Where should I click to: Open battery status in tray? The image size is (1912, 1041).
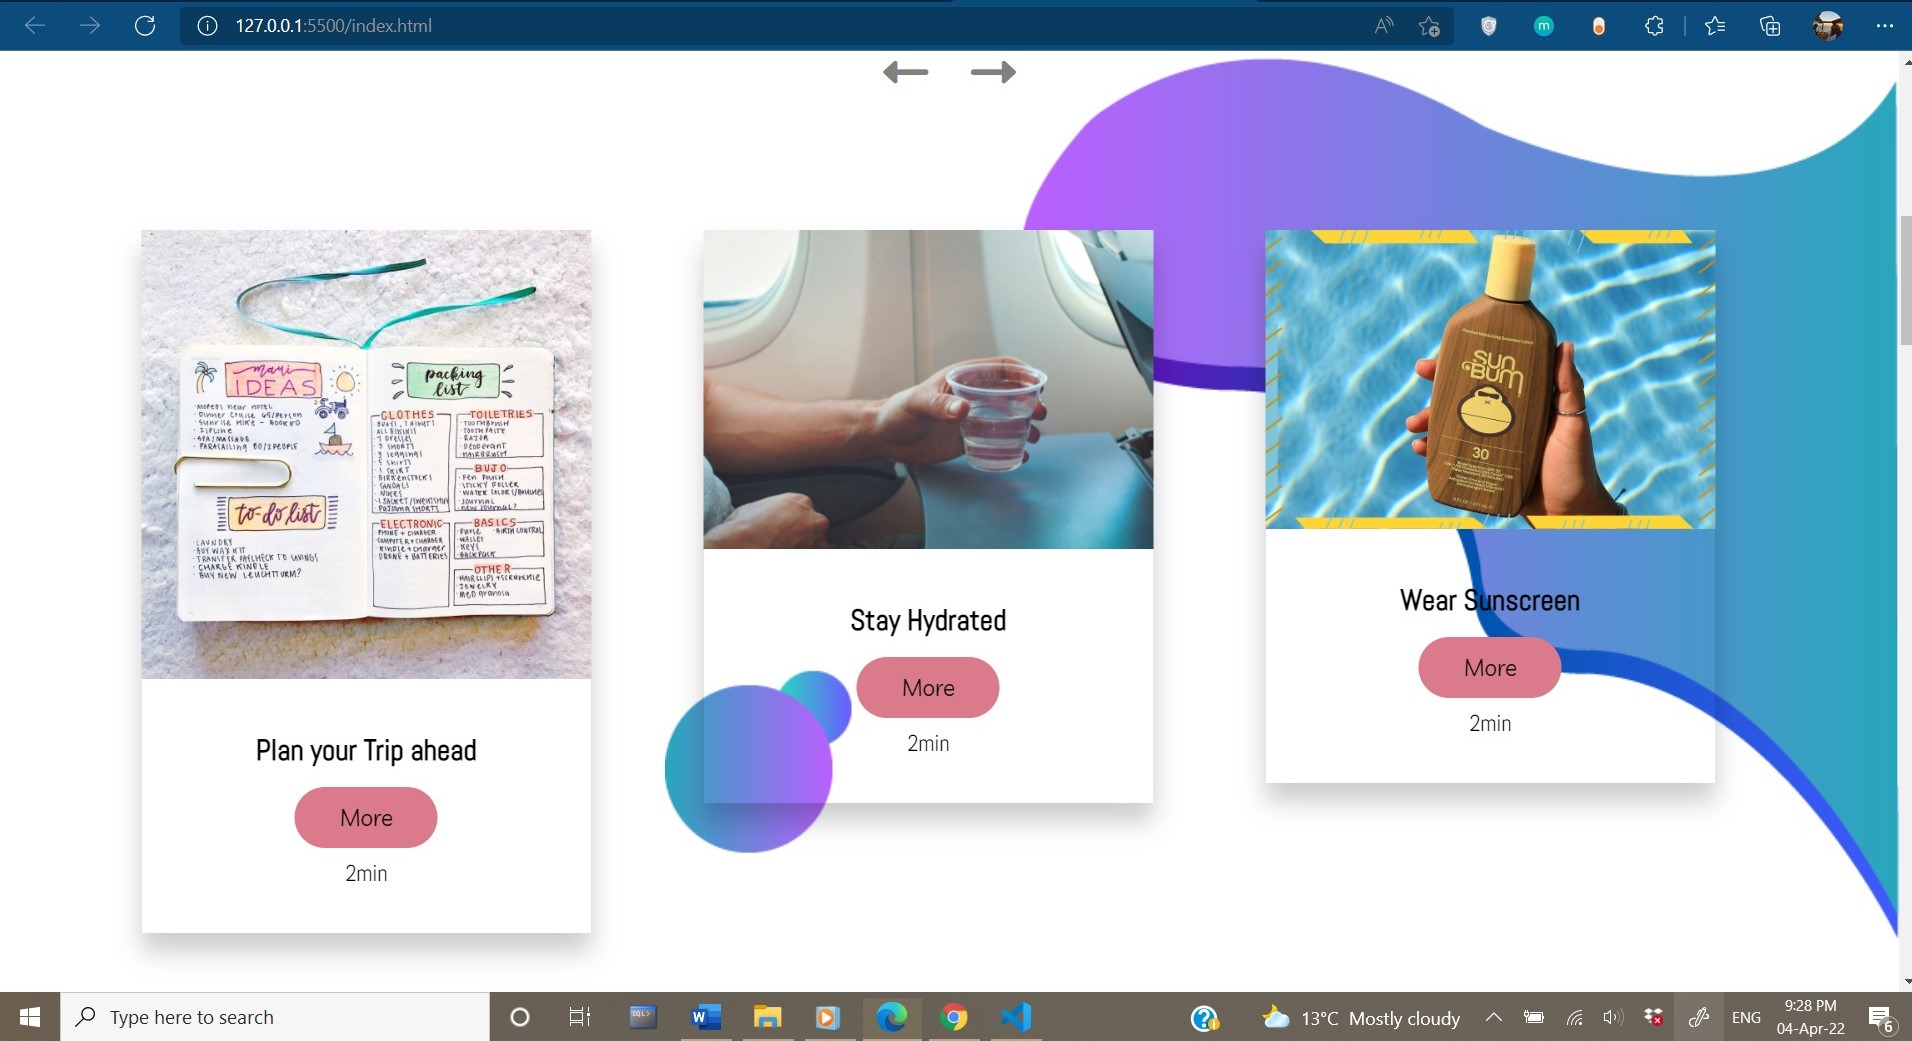click(1533, 1017)
